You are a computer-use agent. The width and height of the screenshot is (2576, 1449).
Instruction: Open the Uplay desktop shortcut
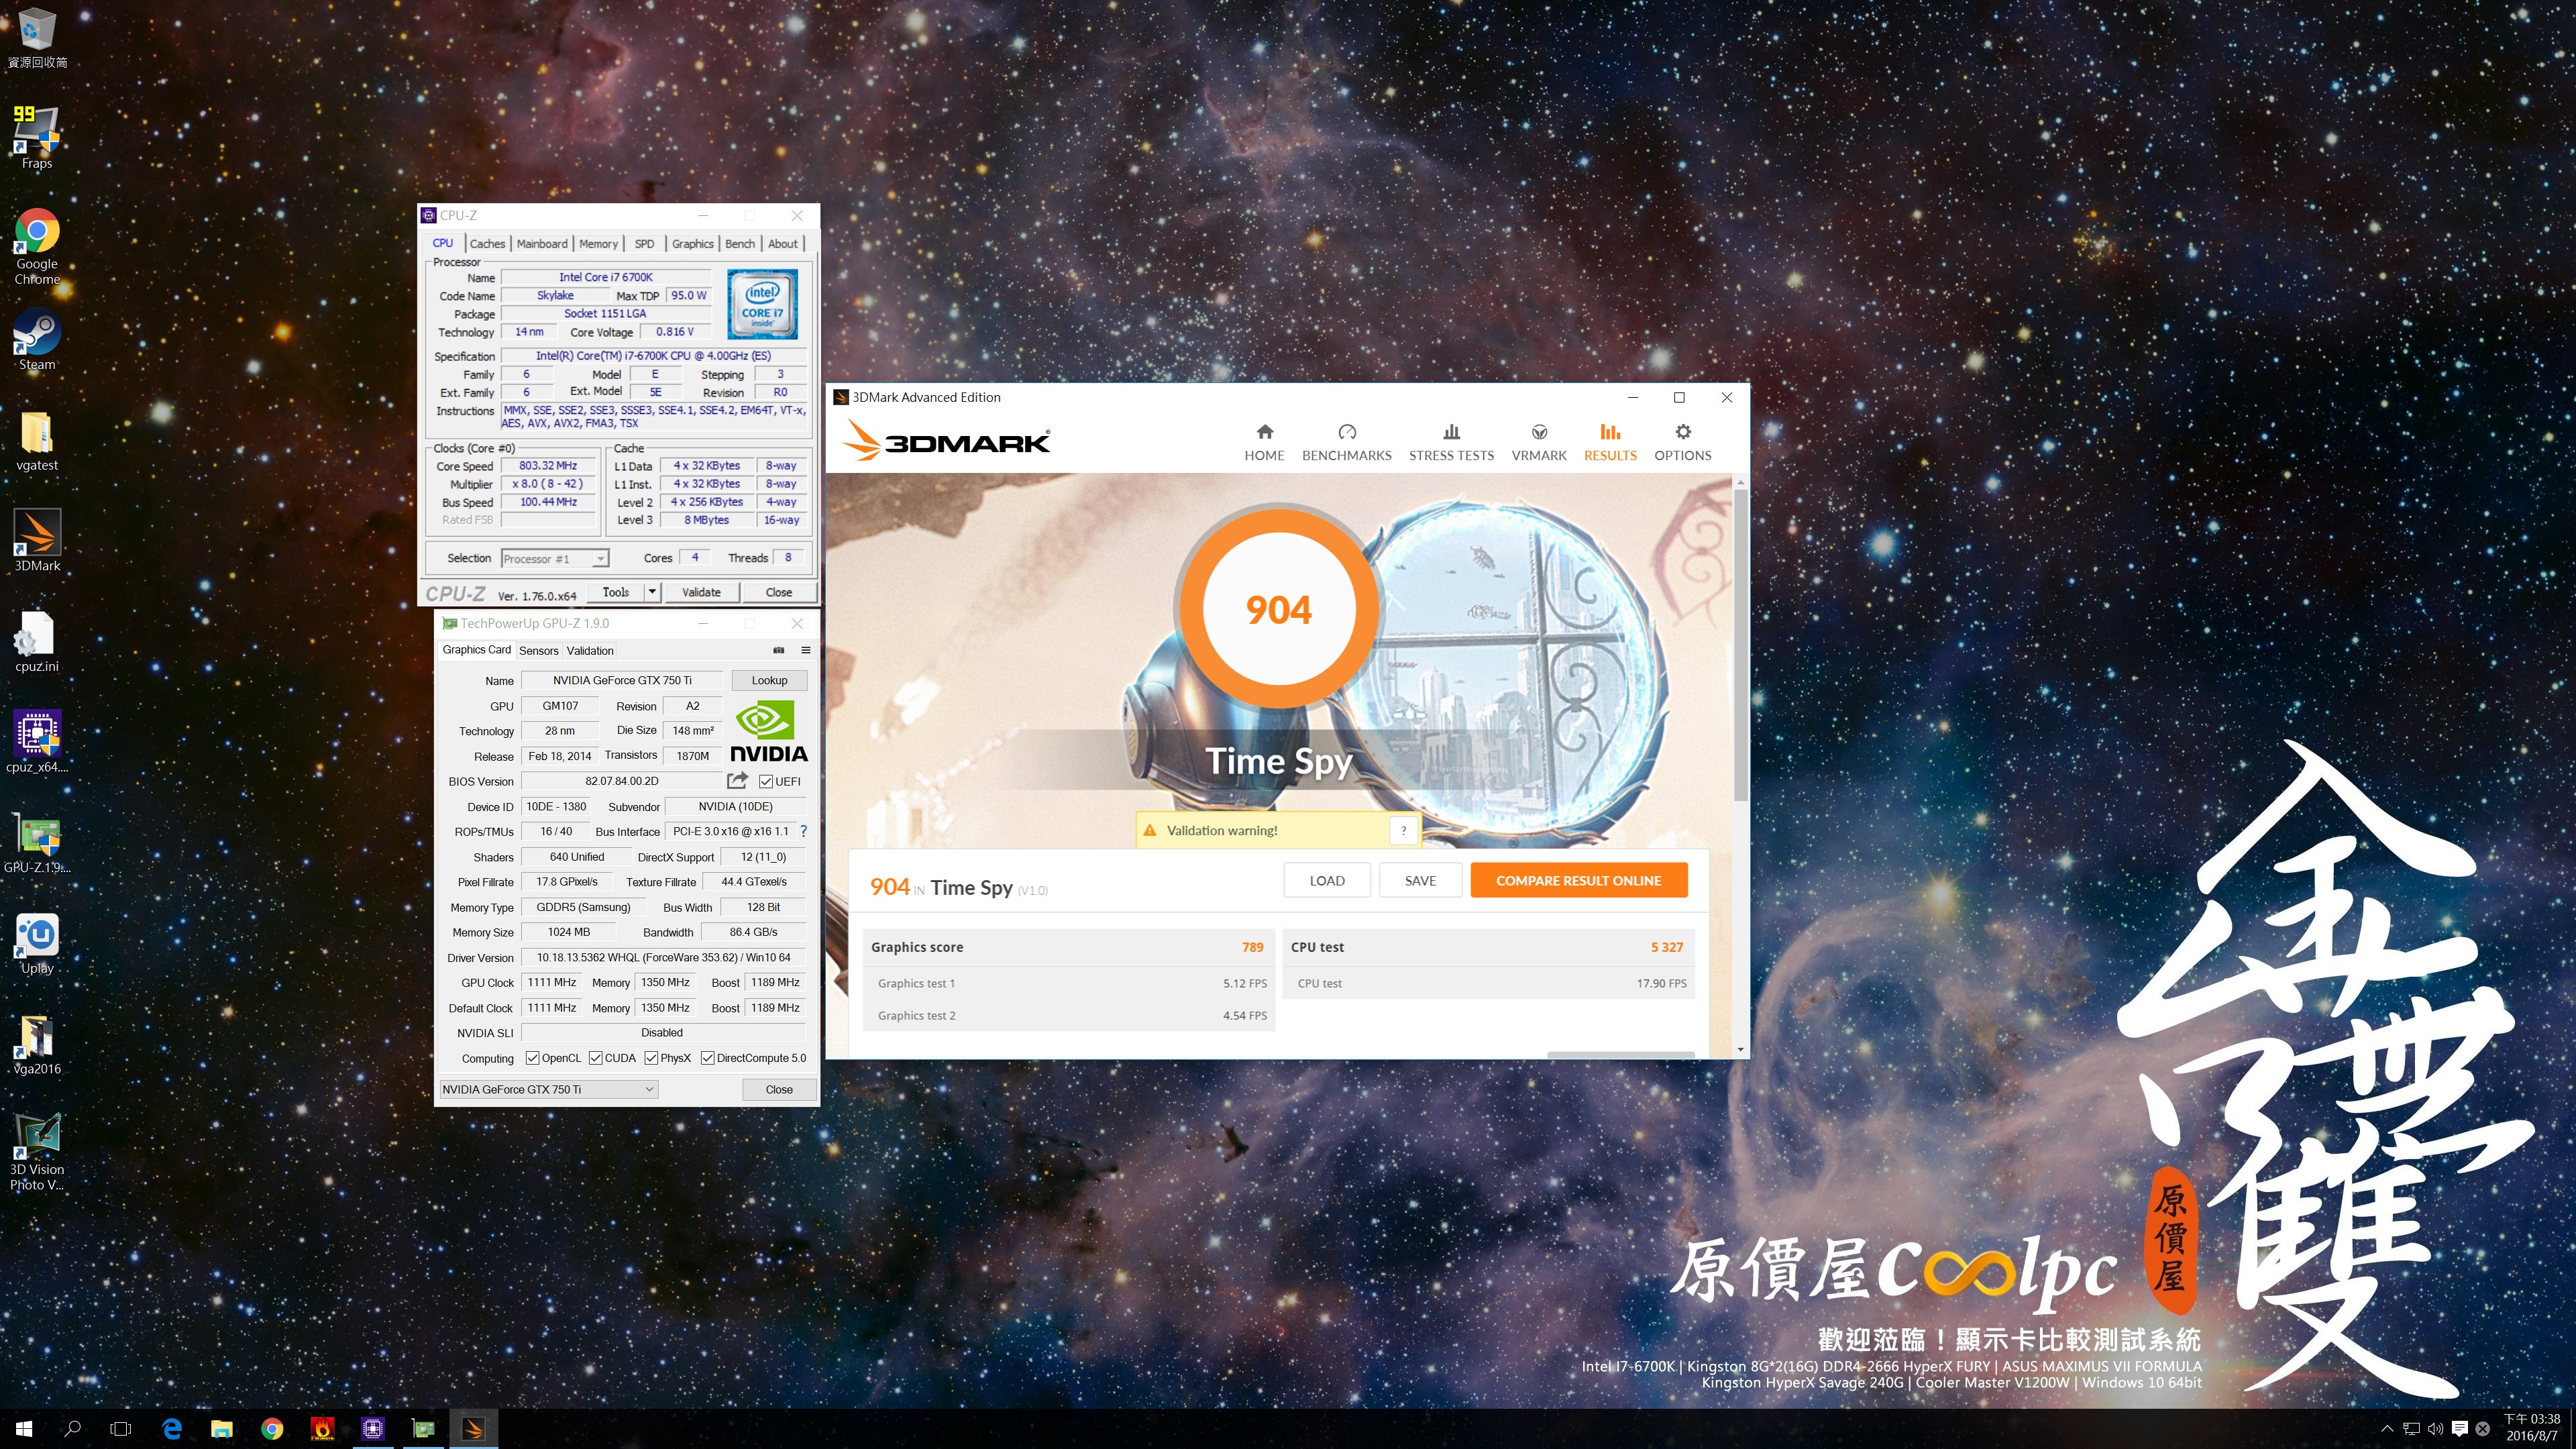(x=37, y=943)
